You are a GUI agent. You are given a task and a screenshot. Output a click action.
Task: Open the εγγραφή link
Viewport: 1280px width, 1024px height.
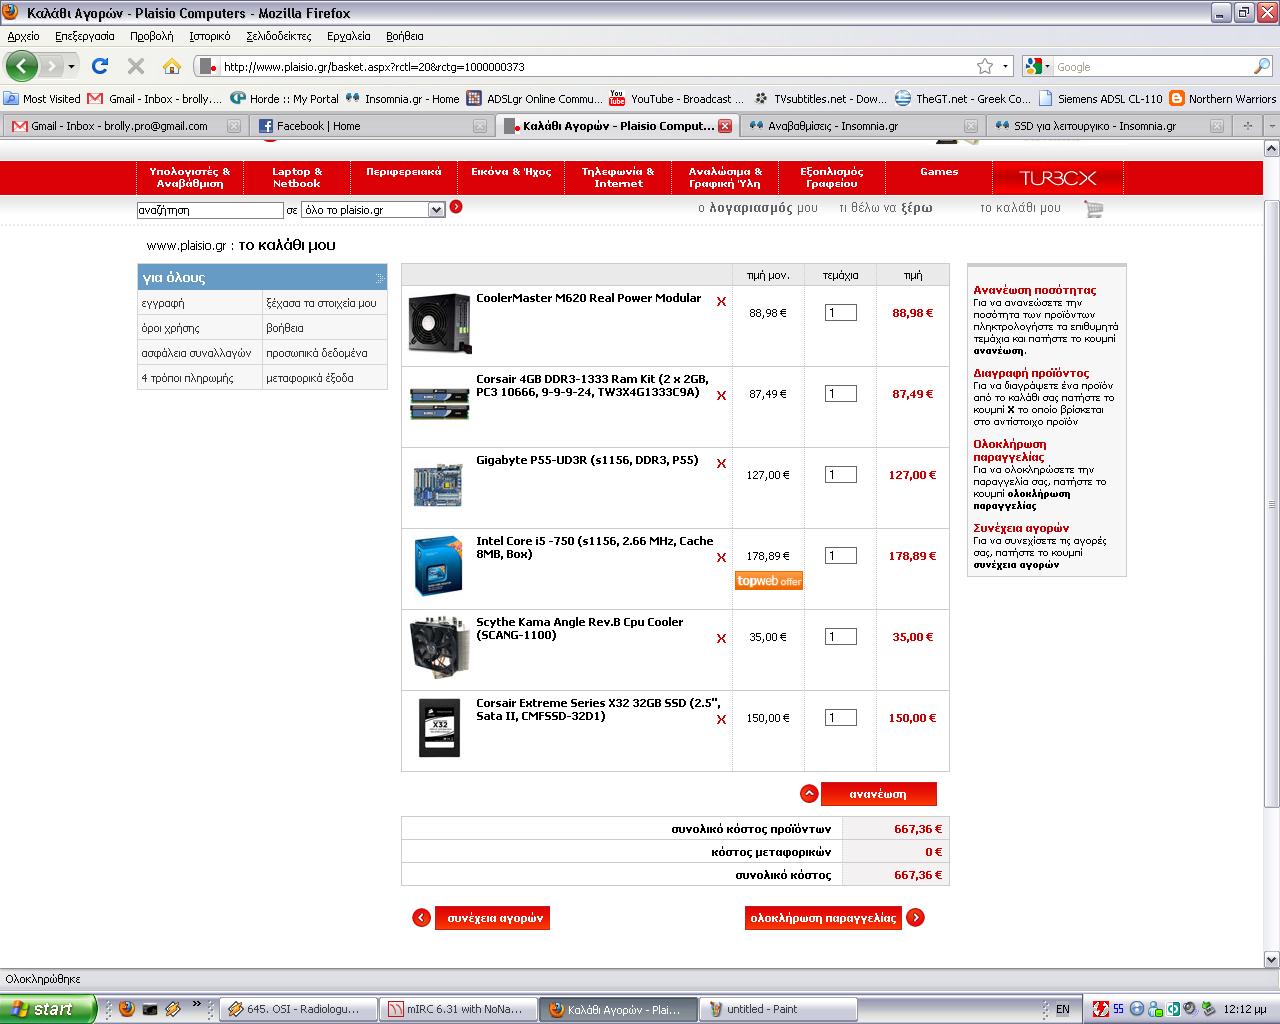pos(163,303)
